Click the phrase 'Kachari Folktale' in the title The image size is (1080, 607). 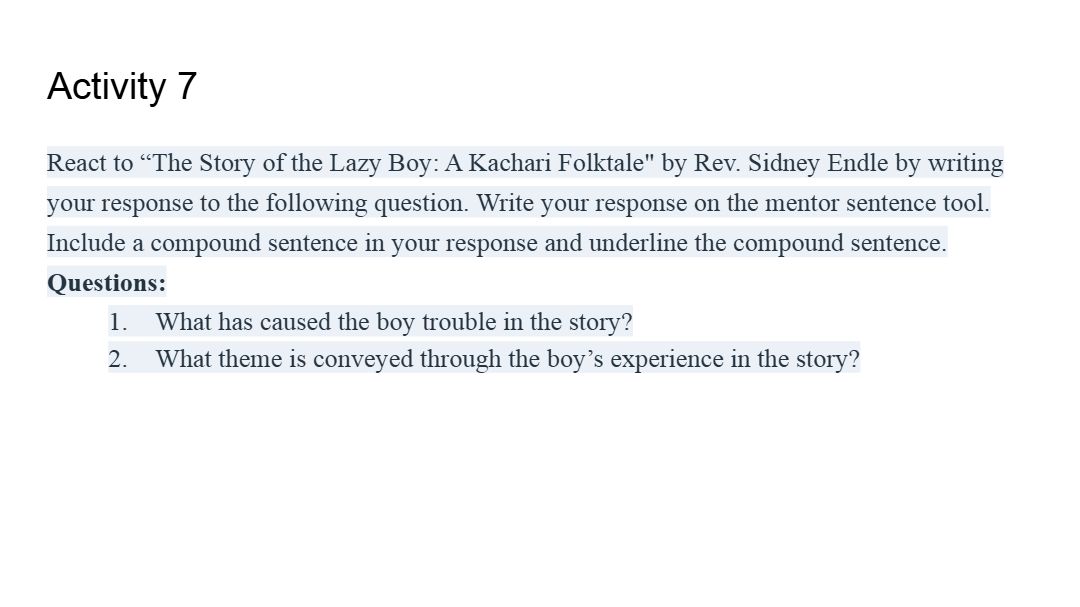click(555, 163)
